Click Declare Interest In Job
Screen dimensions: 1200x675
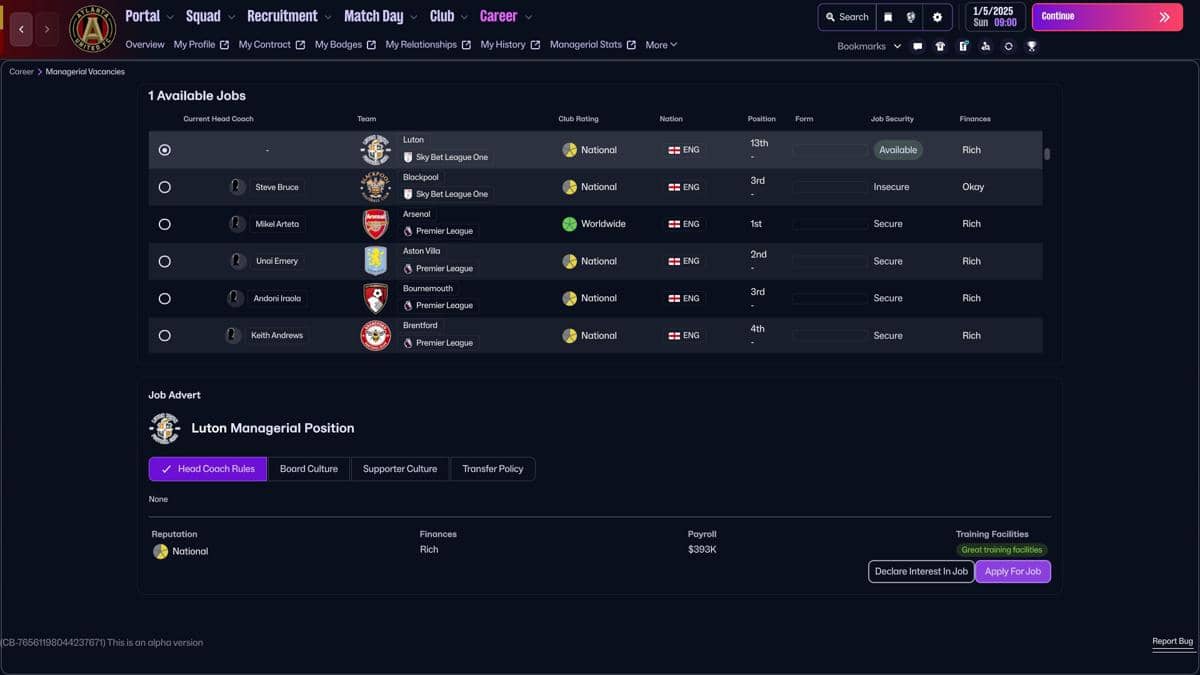(x=921, y=571)
